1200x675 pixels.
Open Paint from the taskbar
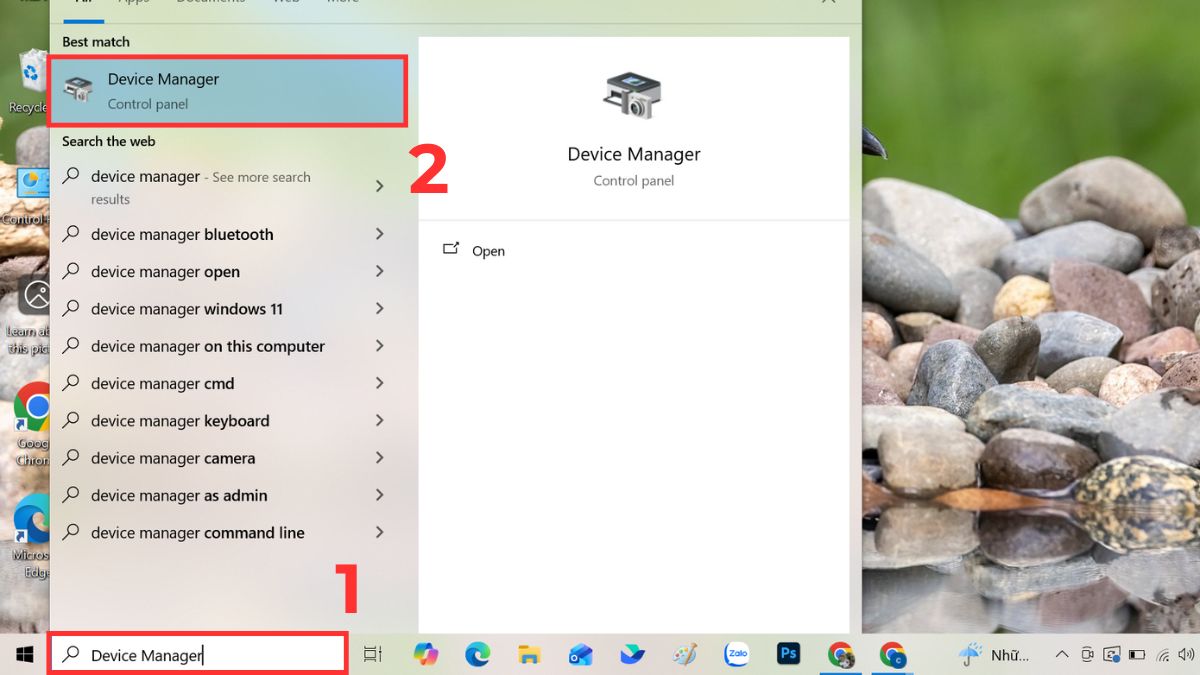685,655
